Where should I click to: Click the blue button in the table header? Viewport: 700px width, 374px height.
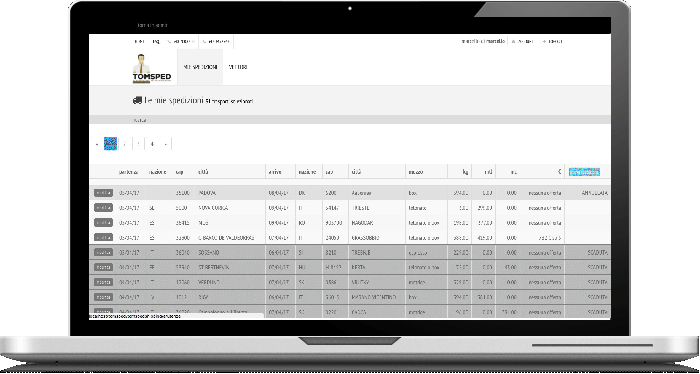pyautogui.click(x=584, y=172)
